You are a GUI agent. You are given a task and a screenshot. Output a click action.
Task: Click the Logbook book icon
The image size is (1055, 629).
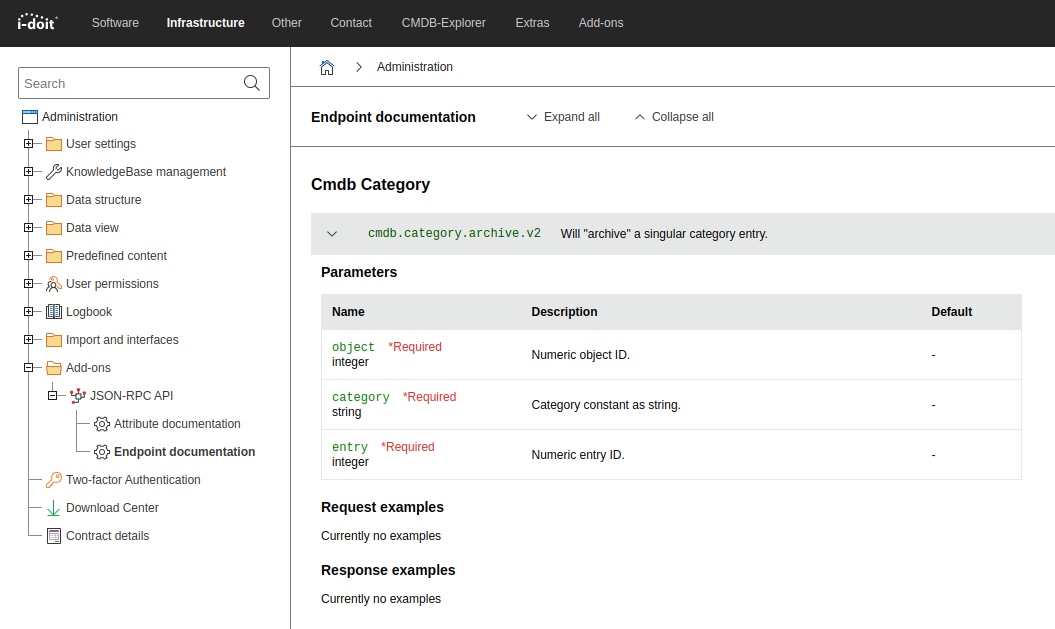pyautogui.click(x=53, y=311)
